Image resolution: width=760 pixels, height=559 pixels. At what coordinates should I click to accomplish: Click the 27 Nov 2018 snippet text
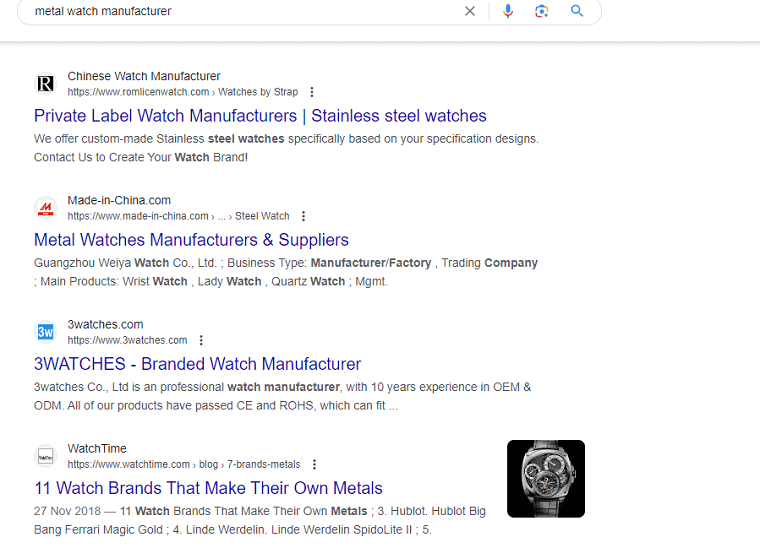pyautogui.click(x=260, y=520)
